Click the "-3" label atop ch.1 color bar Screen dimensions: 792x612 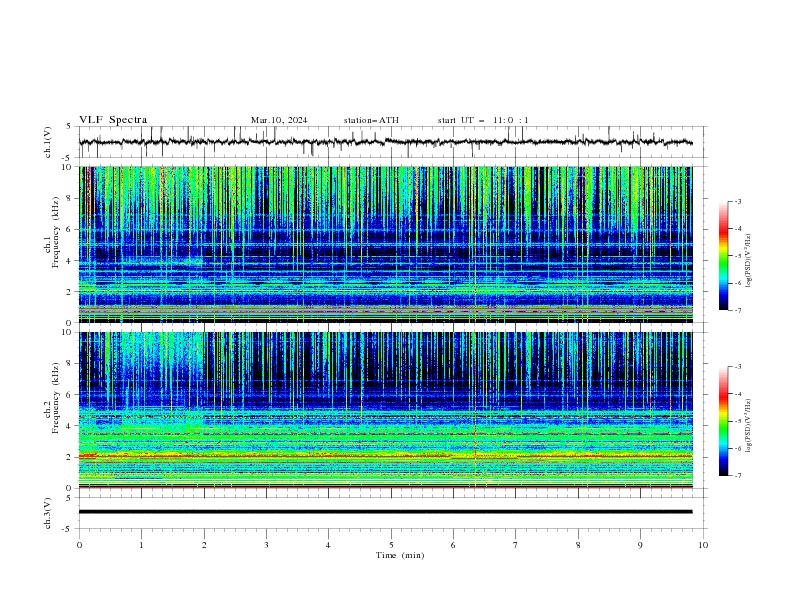coord(738,201)
